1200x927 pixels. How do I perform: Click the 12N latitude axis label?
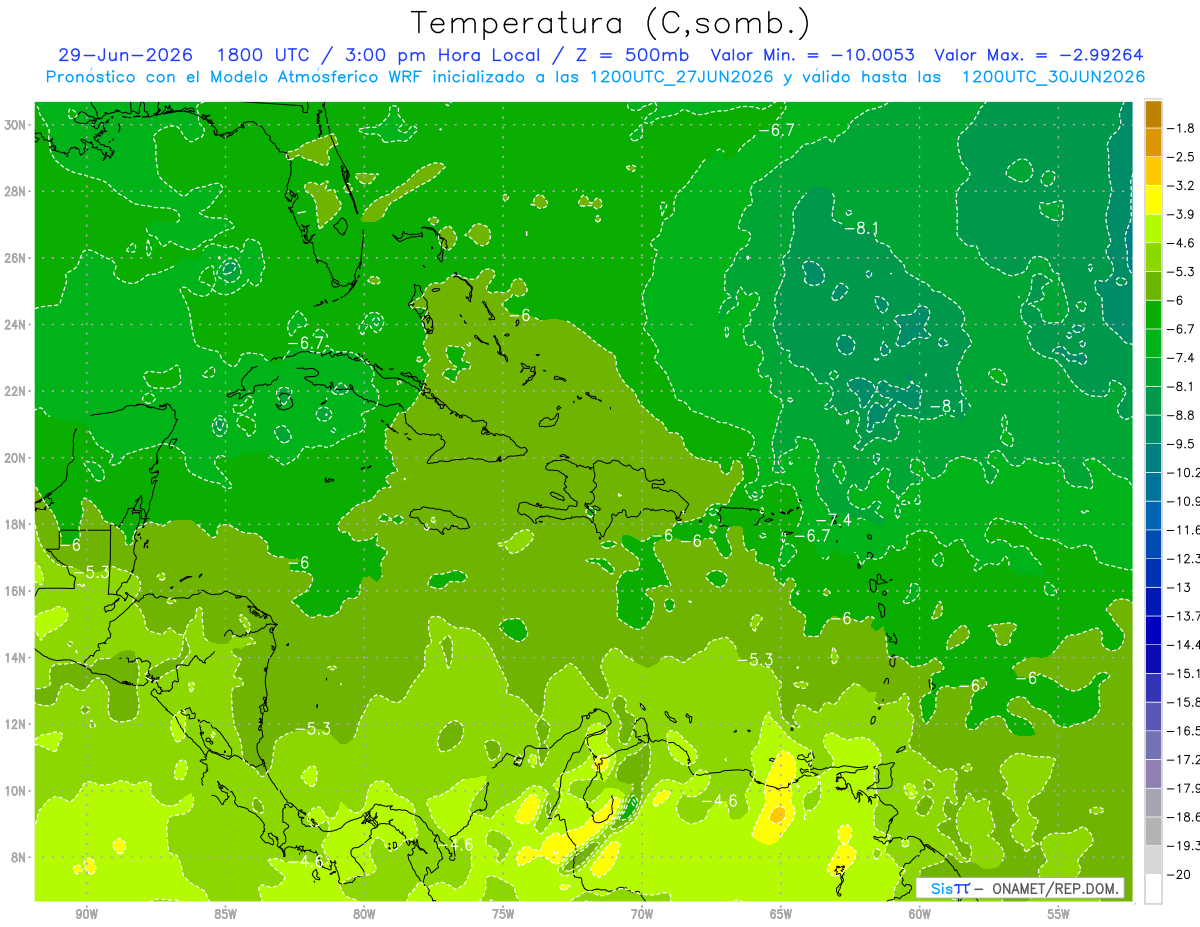[x=17, y=724]
